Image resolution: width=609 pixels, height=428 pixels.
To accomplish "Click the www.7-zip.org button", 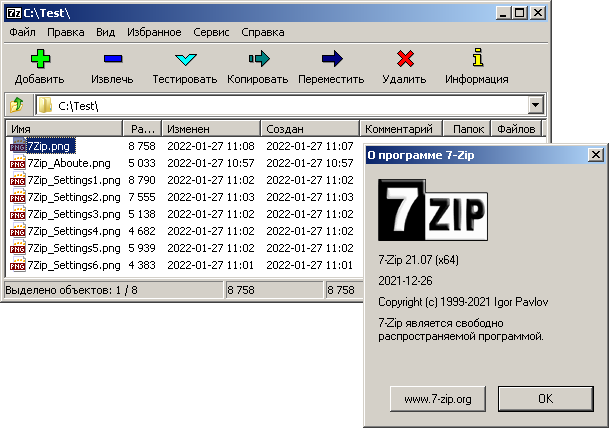I will [x=438, y=399].
